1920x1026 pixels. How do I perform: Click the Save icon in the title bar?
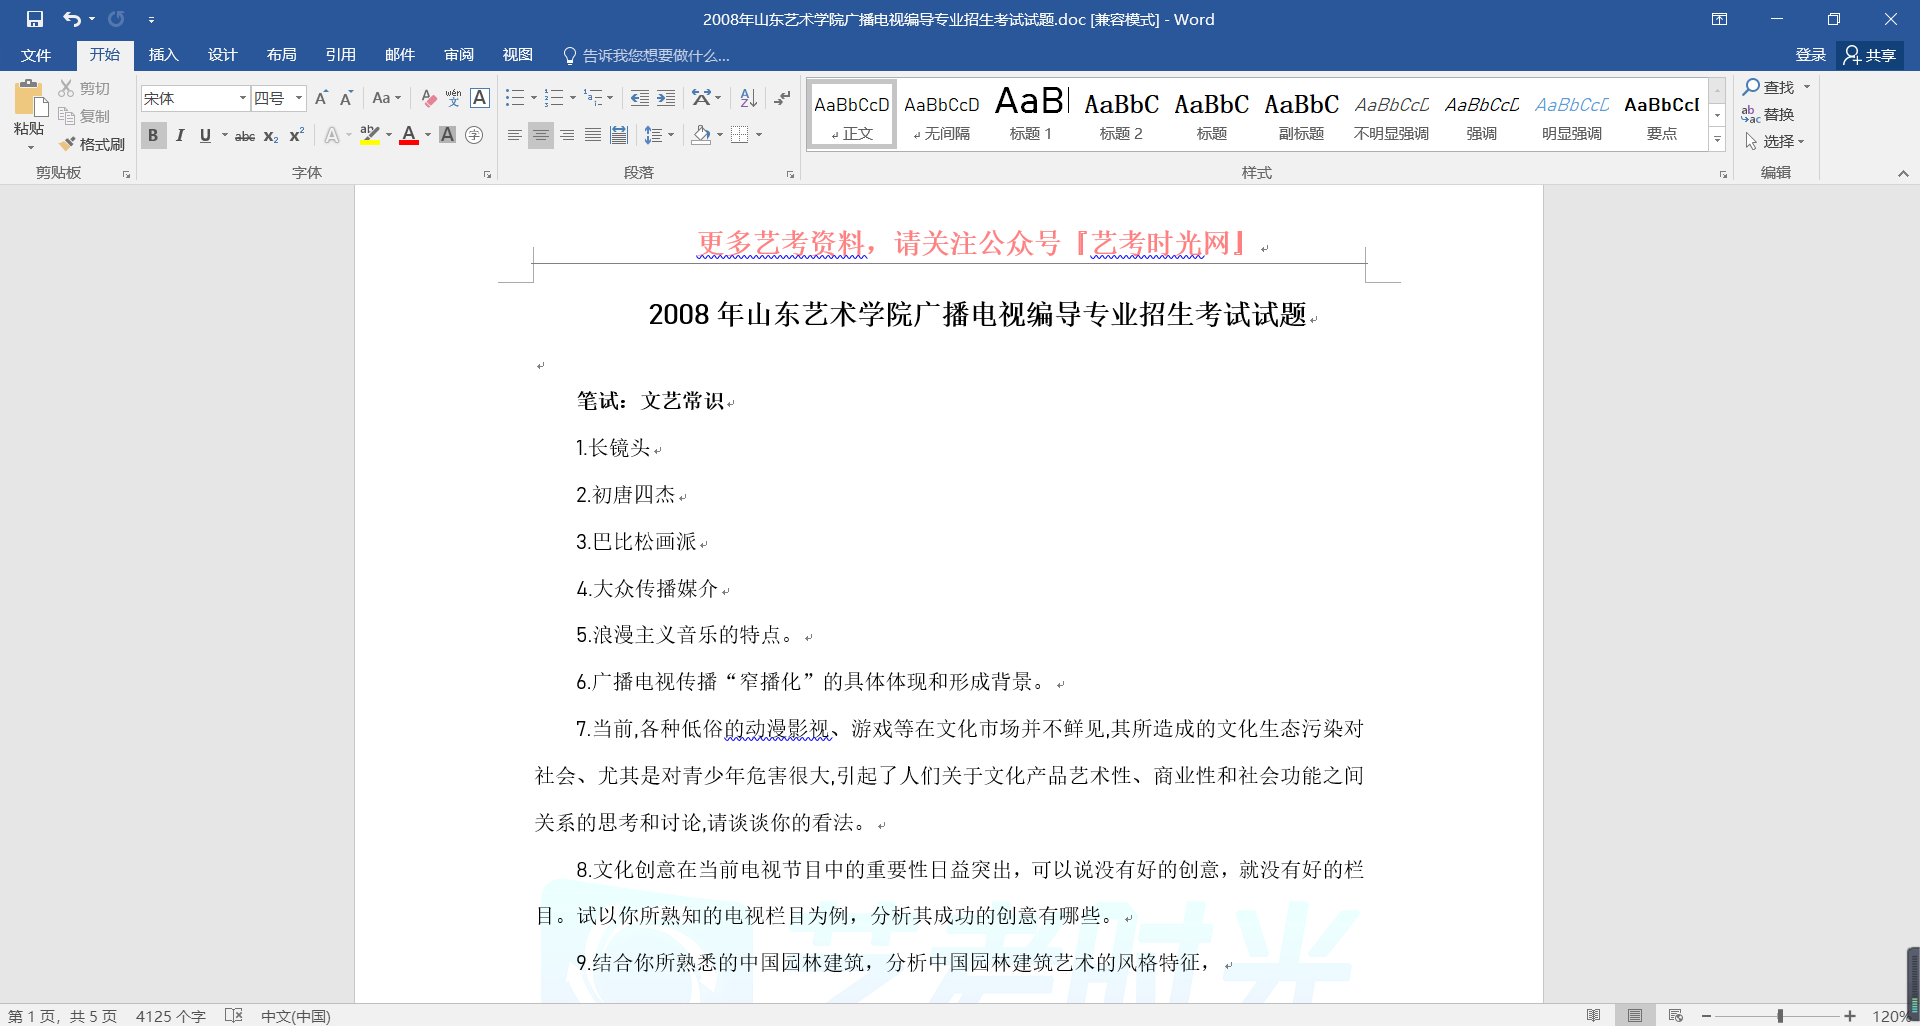pos(35,19)
